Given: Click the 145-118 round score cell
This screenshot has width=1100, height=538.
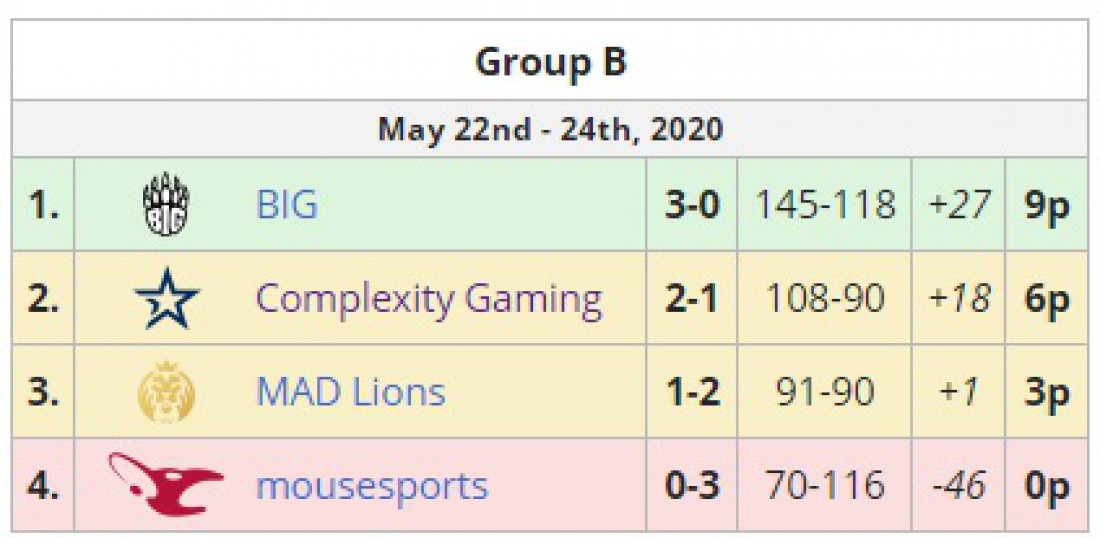Looking at the screenshot, I should 824,205.
